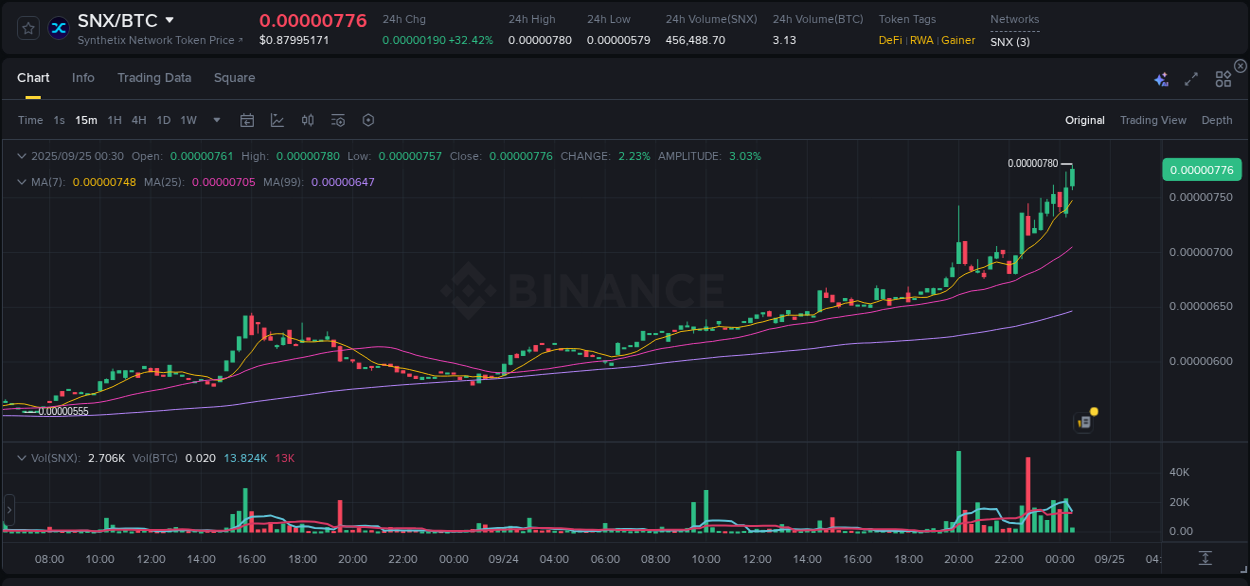
Task: Open chart settings via the hexagon icon
Action: tap(368, 120)
